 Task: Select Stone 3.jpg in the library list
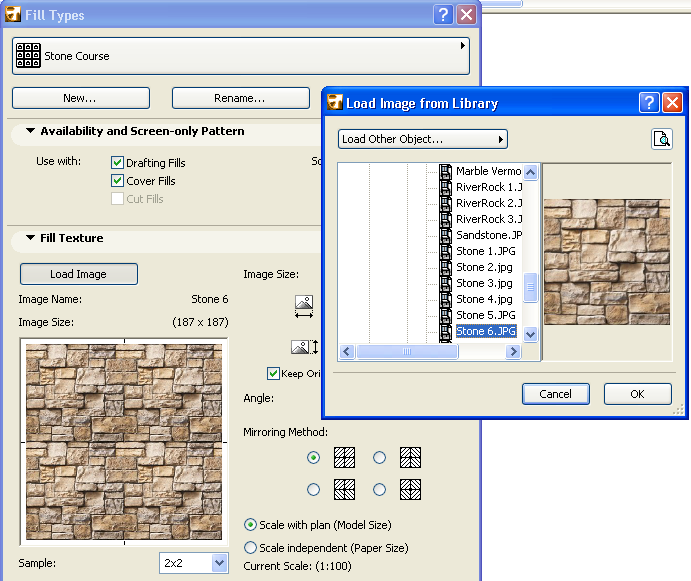[484, 283]
